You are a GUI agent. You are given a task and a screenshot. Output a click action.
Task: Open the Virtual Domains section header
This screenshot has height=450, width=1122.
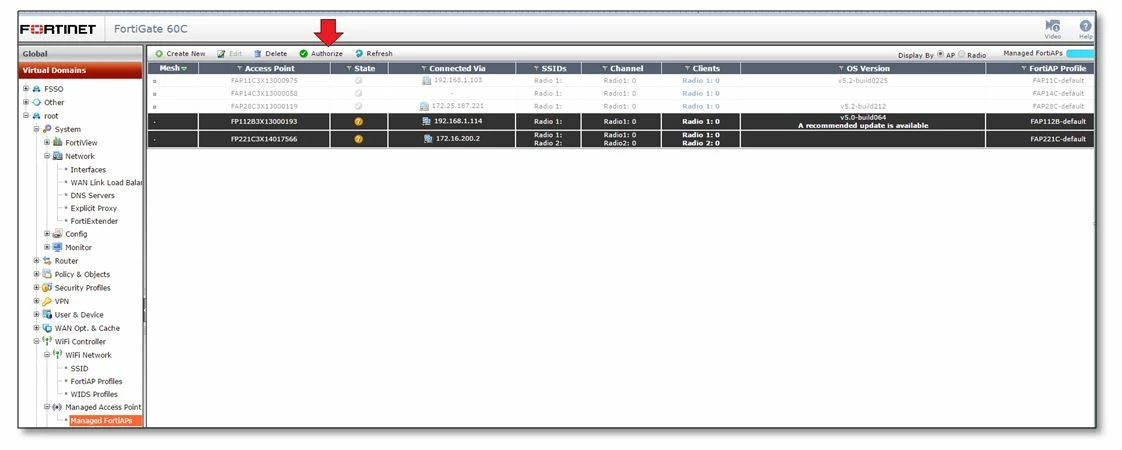point(80,70)
